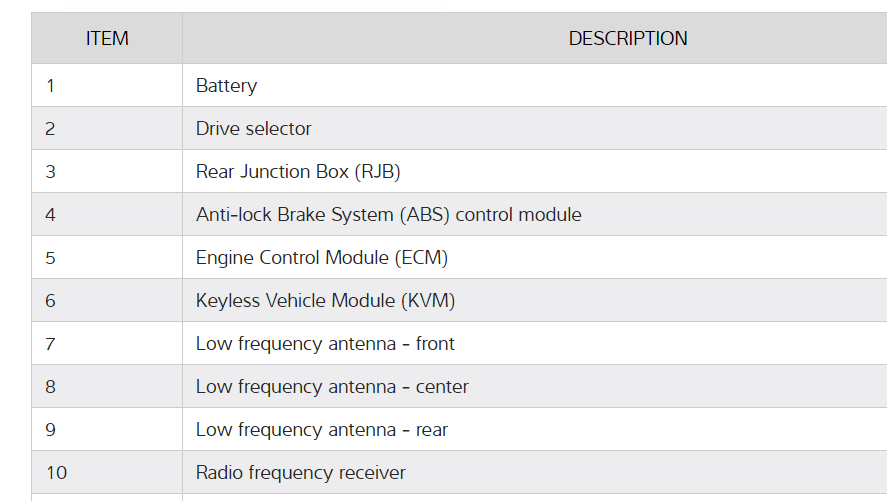Select the Rear Junction Box (RJB) entry
Viewport: 887px width, 501px height.
point(298,172)
